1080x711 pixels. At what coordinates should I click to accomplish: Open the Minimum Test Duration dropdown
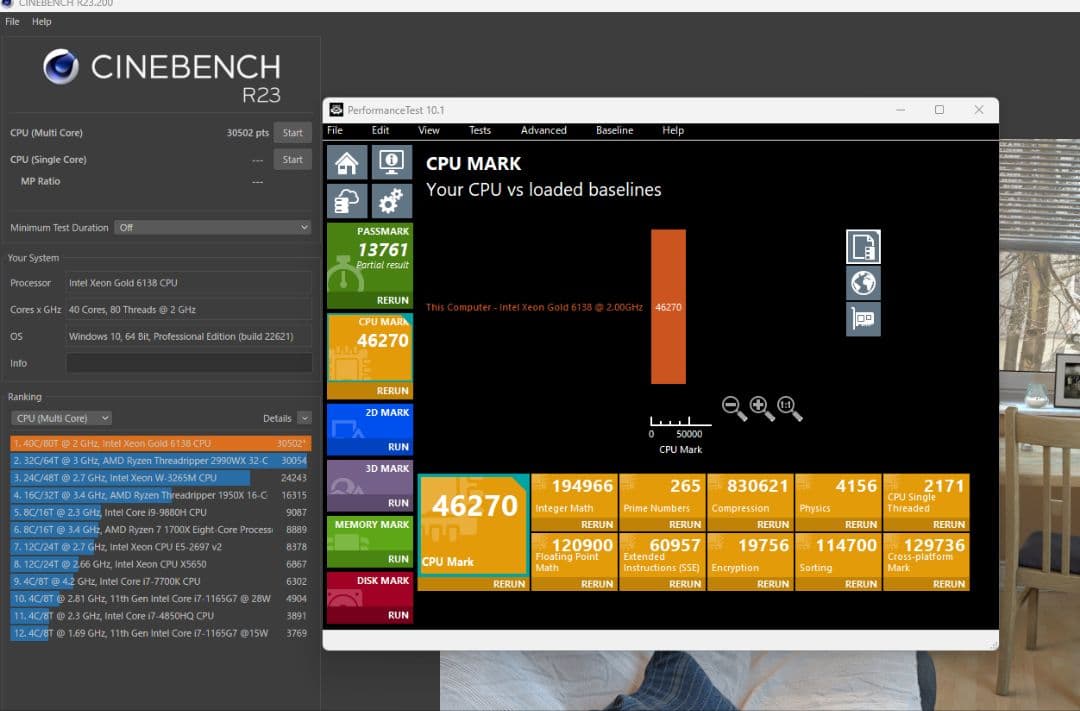(x=212, y=228)
